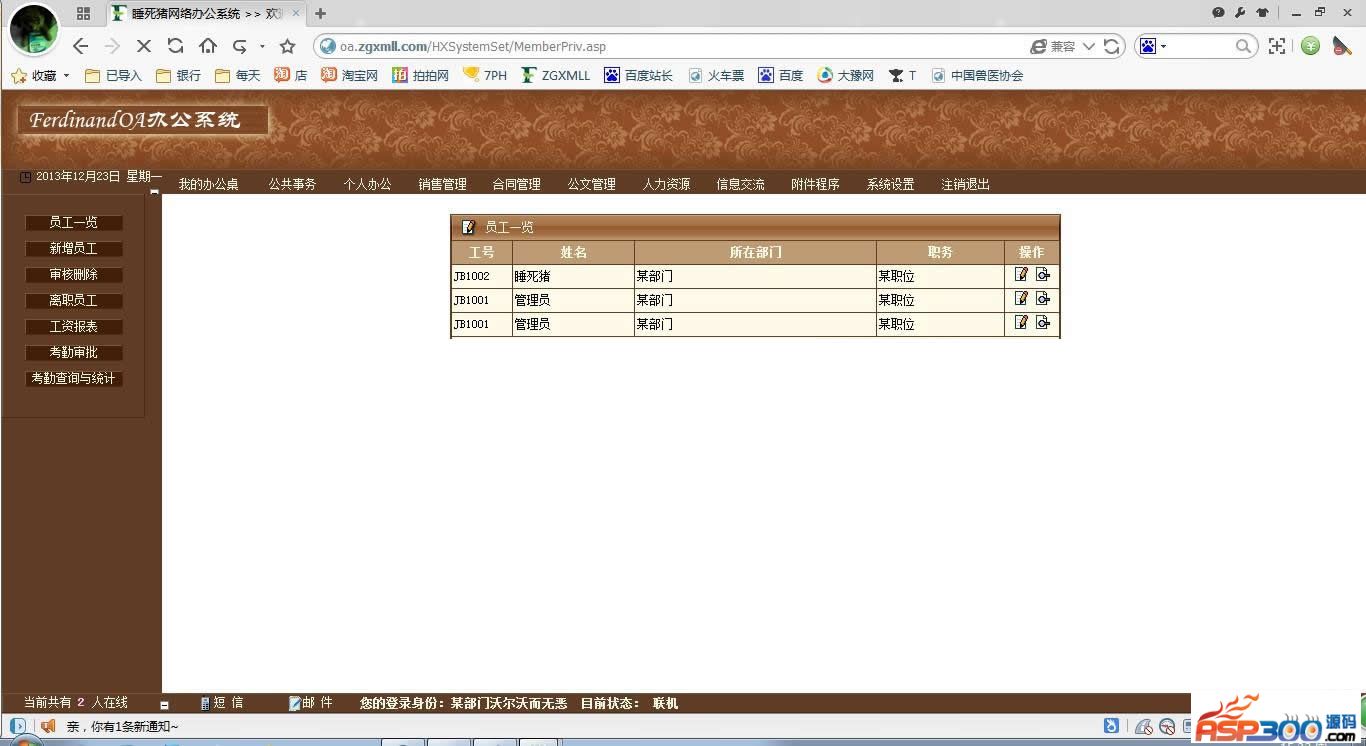Open the 个人办公 menu
Viewport: 1366px width, 746px height.
[367, 184]
